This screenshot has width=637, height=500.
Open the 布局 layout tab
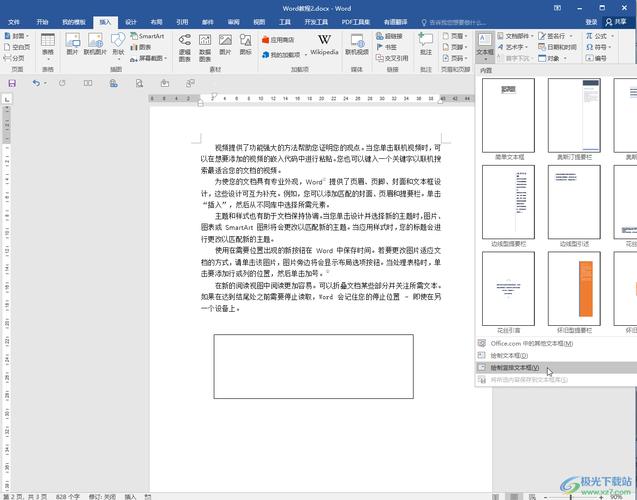(x=156, y=21)
